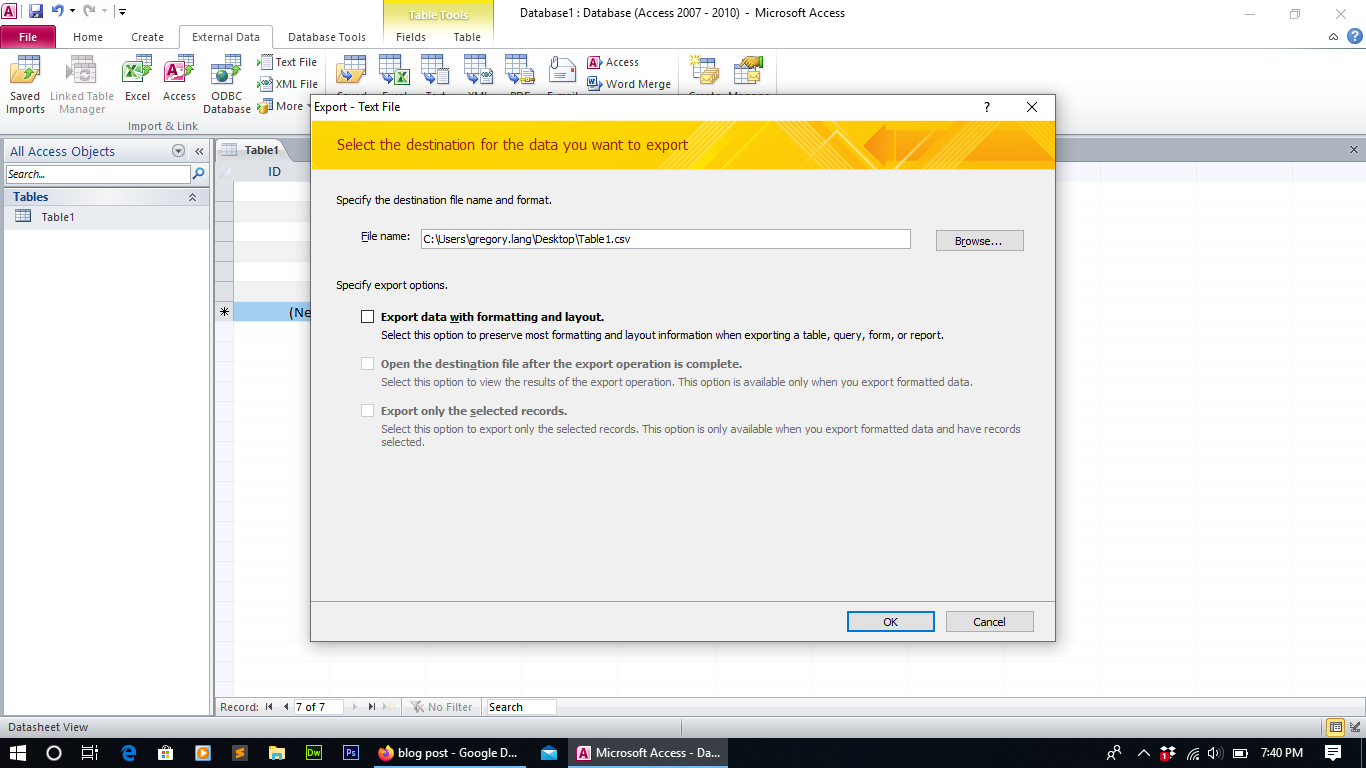Close Table1 document with X
This screenshot has width=1366, height=768.
click(1354, 150)
